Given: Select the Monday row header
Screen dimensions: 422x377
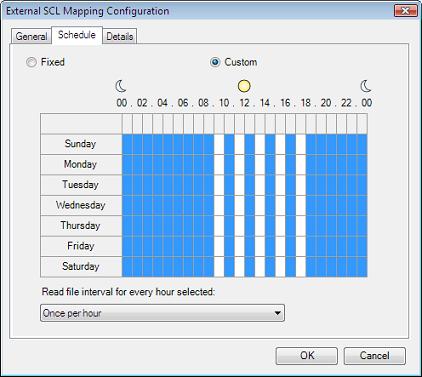Looking at the screenshot, I should pos(81,164).
